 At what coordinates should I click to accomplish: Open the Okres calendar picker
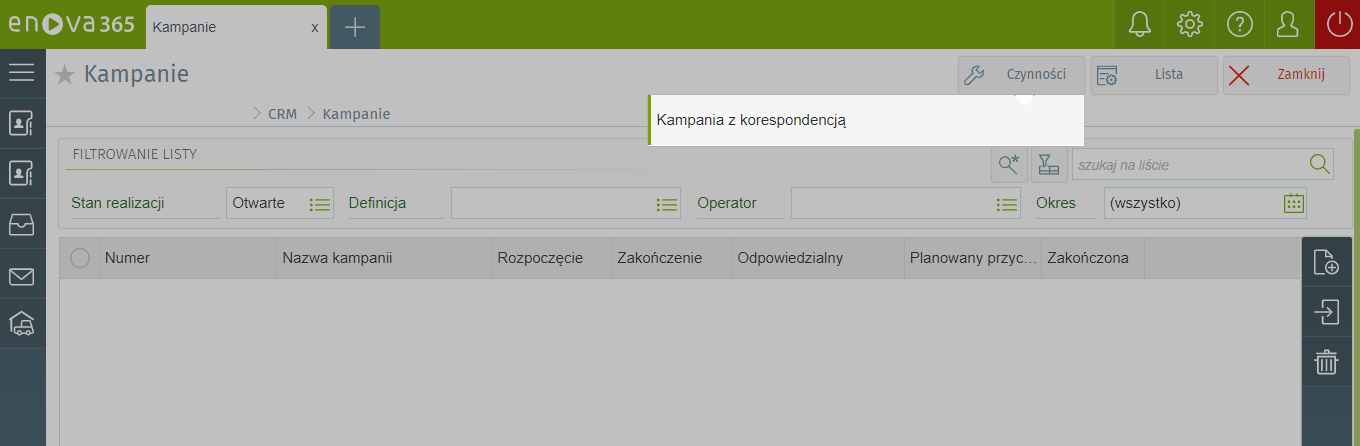coord(1294,203)
